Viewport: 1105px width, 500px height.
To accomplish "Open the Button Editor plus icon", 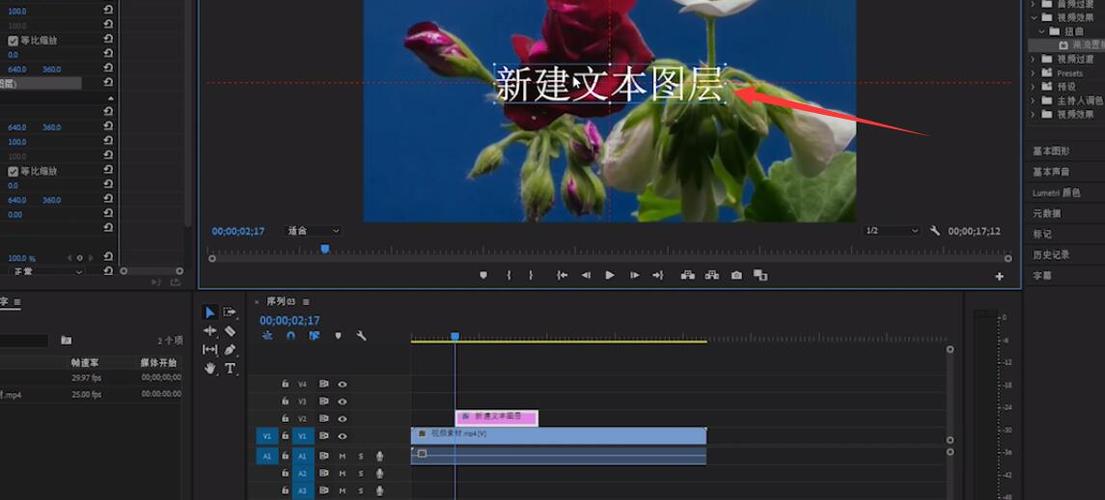I will click(999, 277).
